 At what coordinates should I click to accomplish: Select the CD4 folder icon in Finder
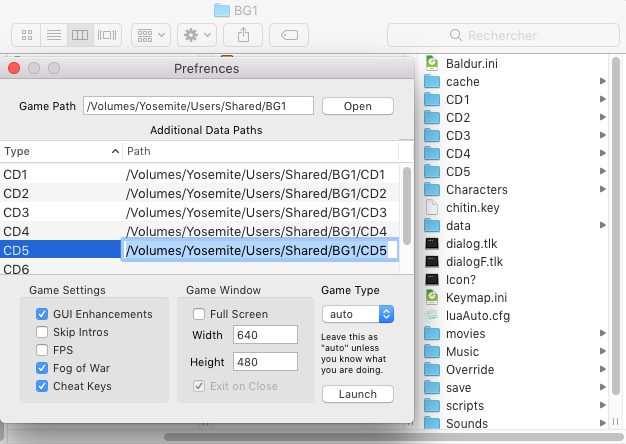tap(432, 153)
